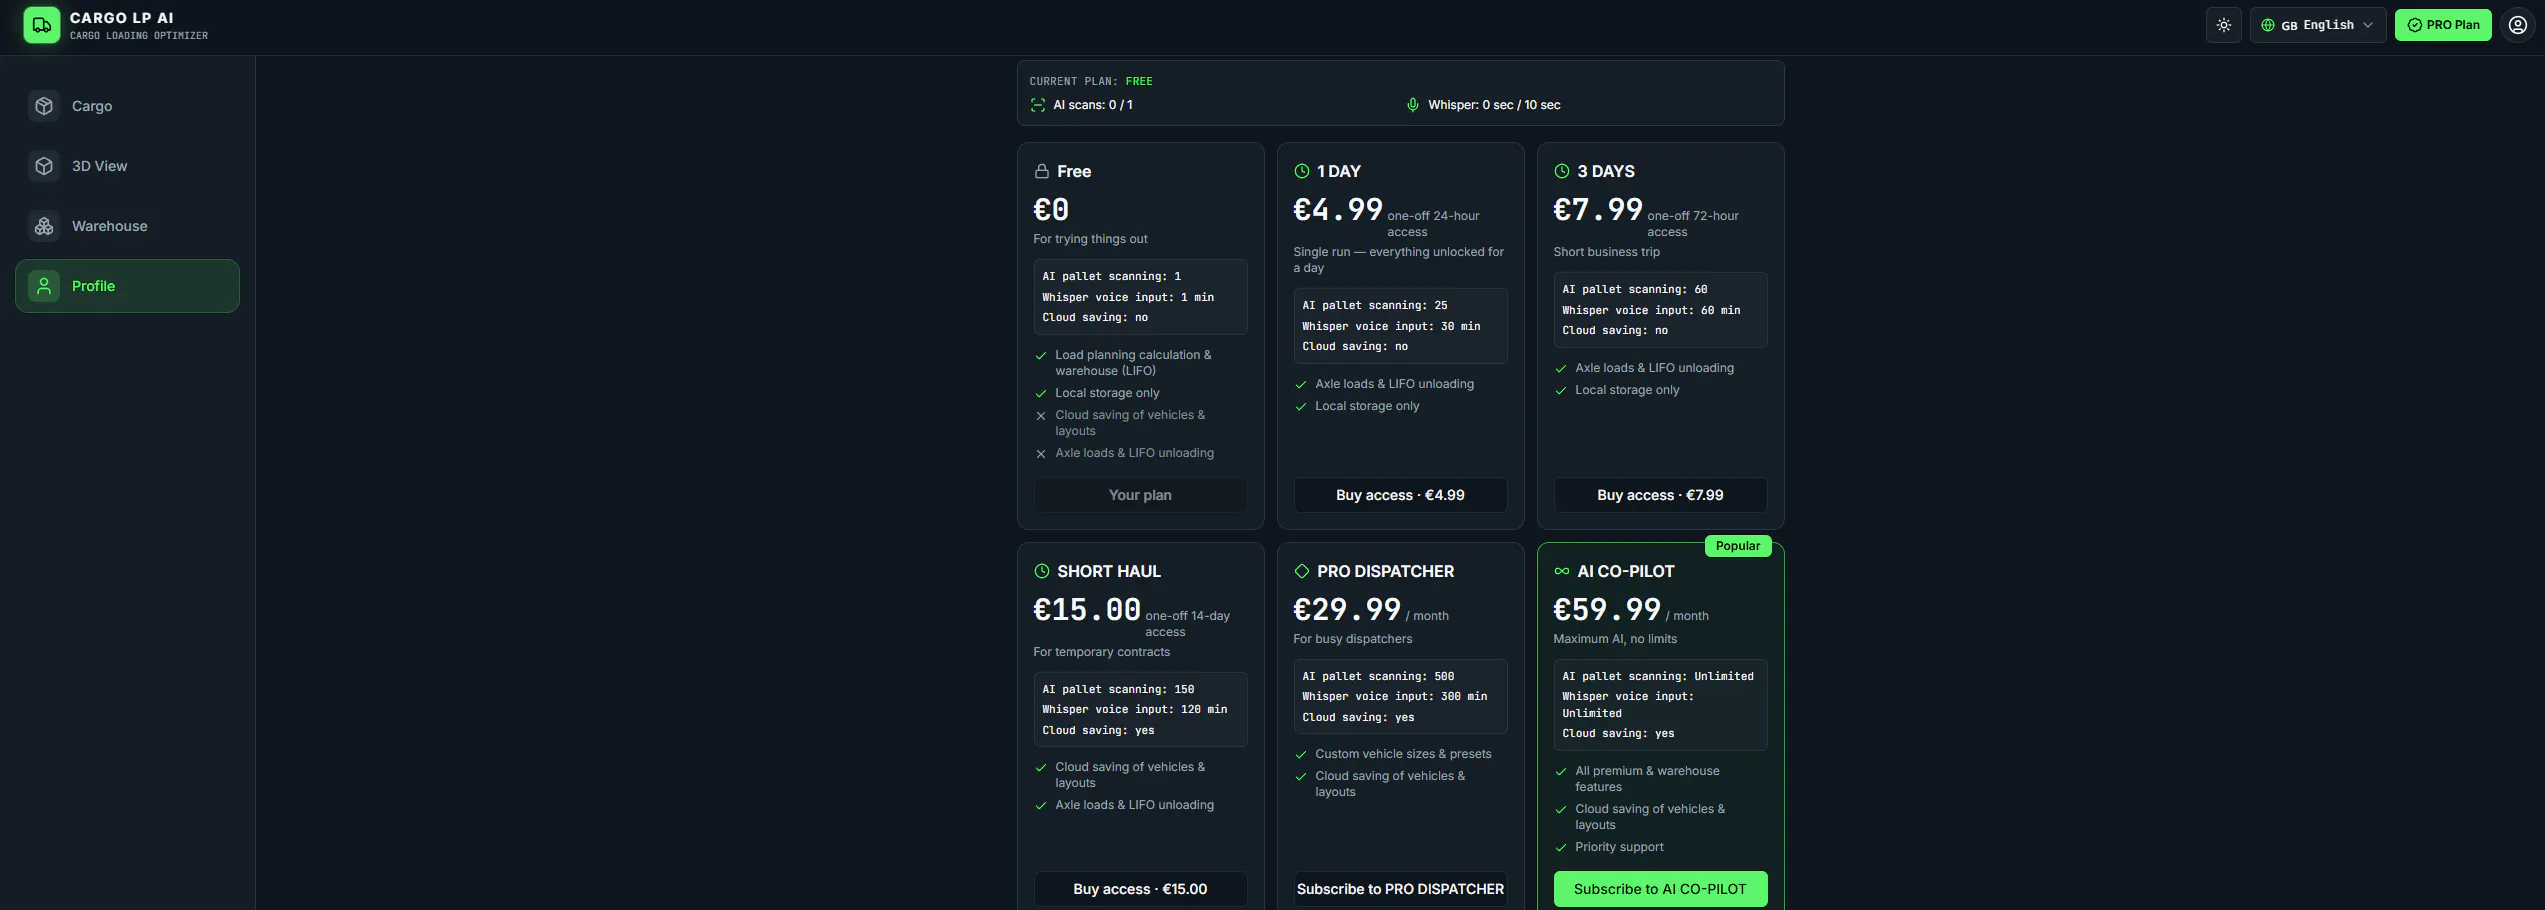Subscribe to AI CO-PILOT plan

1660,889
